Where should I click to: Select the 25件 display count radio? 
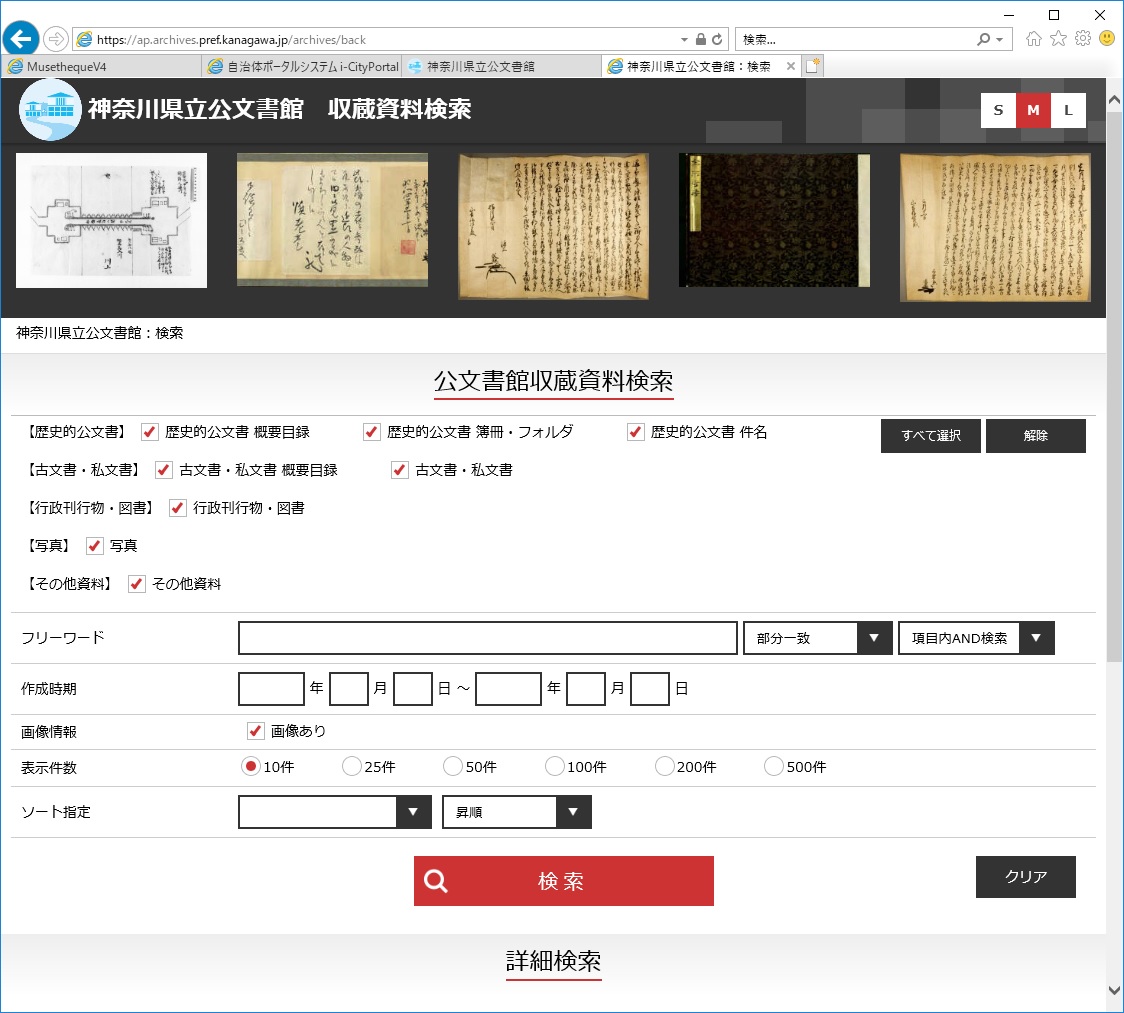coord(351,766)
